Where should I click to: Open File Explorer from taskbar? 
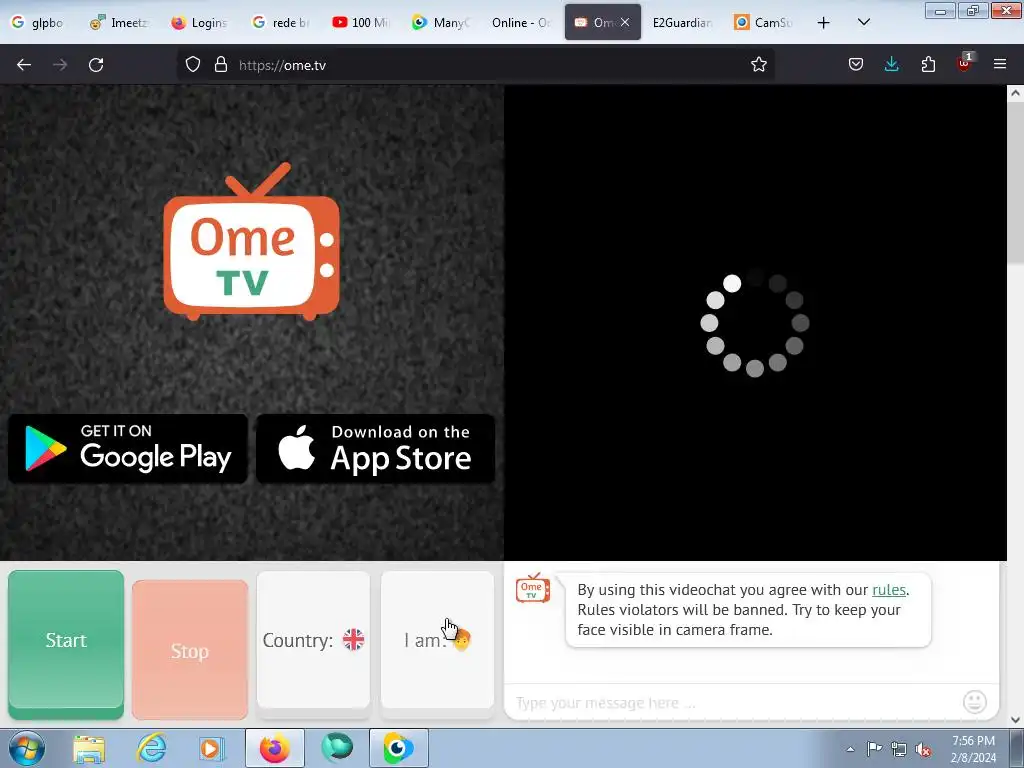89,748
